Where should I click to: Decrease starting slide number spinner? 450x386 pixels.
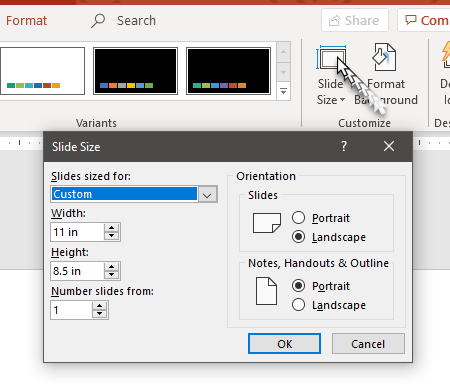[99, 314]
